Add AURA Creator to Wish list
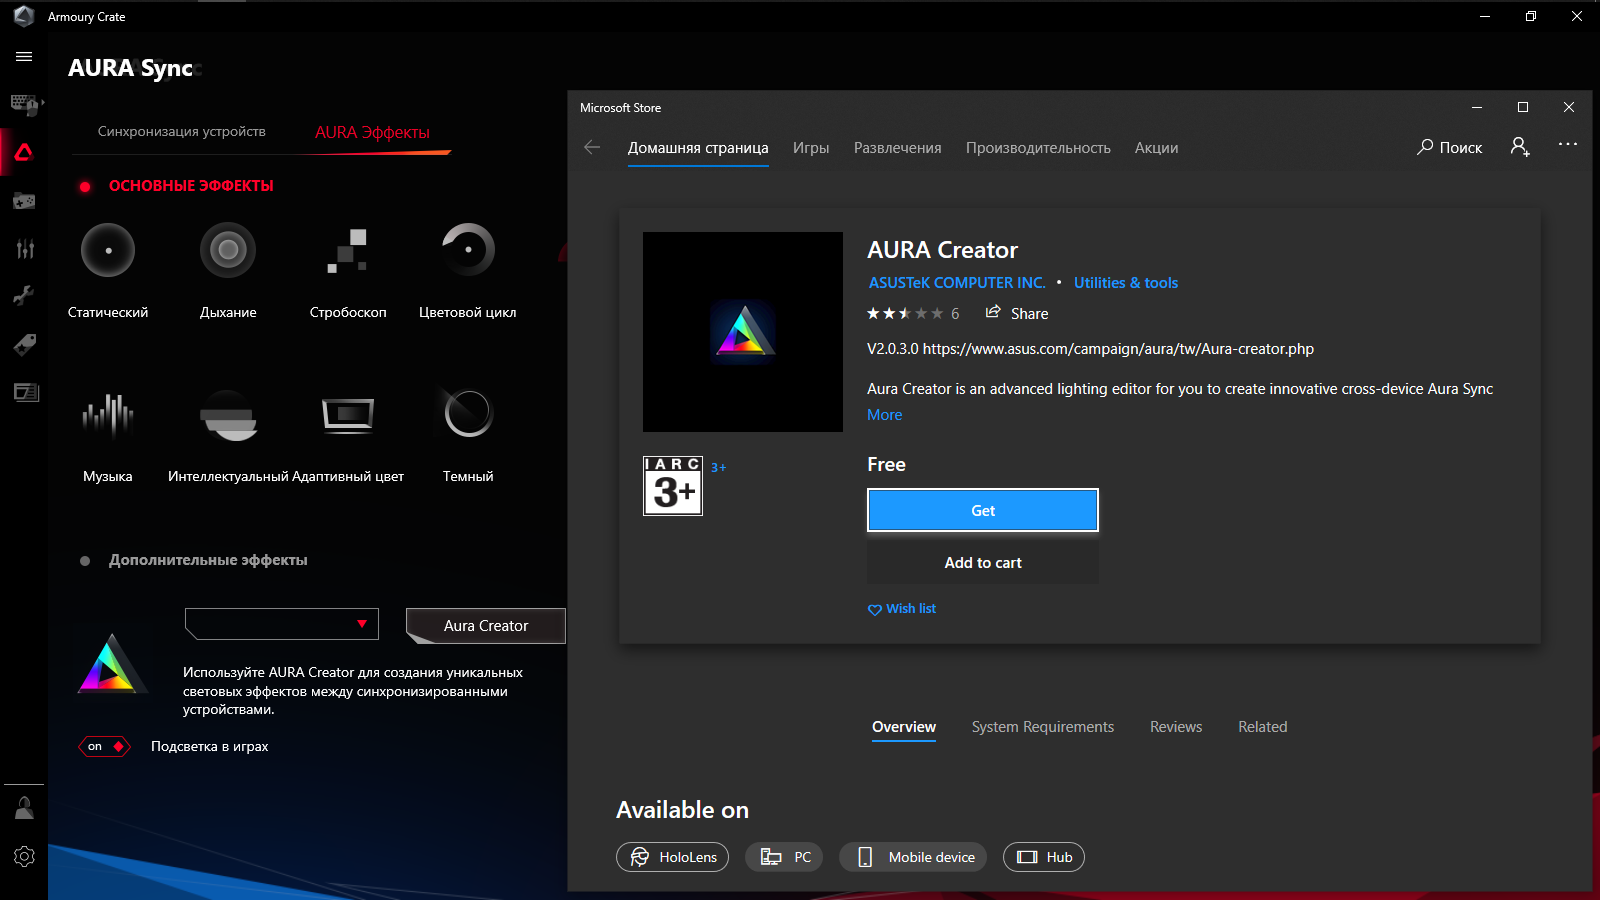Viewport: 1600px width, 900px height. pos(902,609)
